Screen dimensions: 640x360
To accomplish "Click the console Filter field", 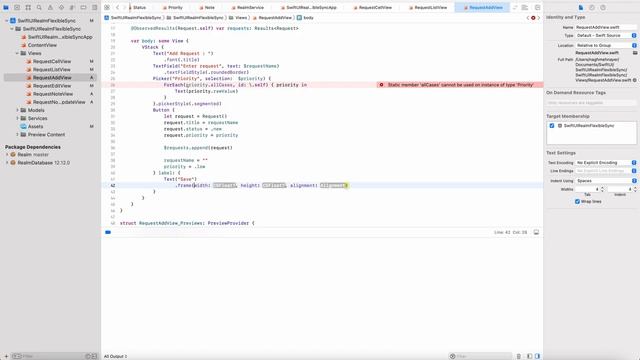I will point(480,356).
